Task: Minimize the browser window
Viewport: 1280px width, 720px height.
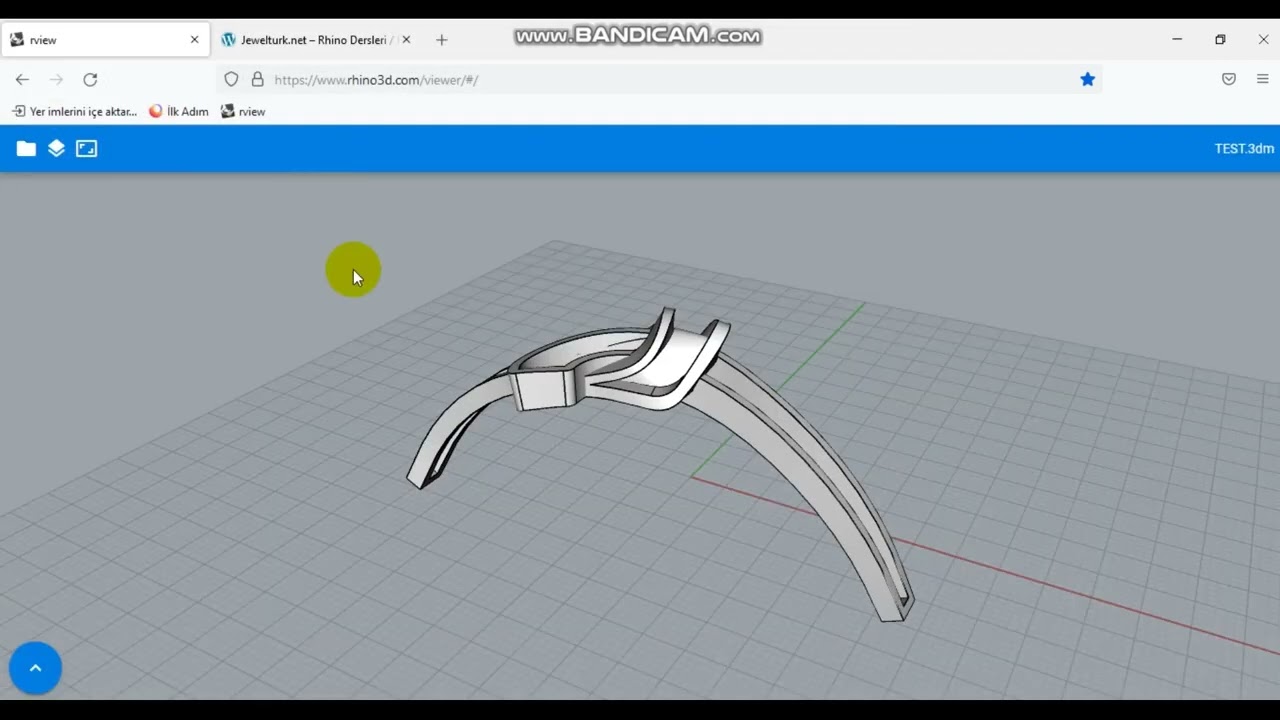Action: click(x=1177, y=40)
